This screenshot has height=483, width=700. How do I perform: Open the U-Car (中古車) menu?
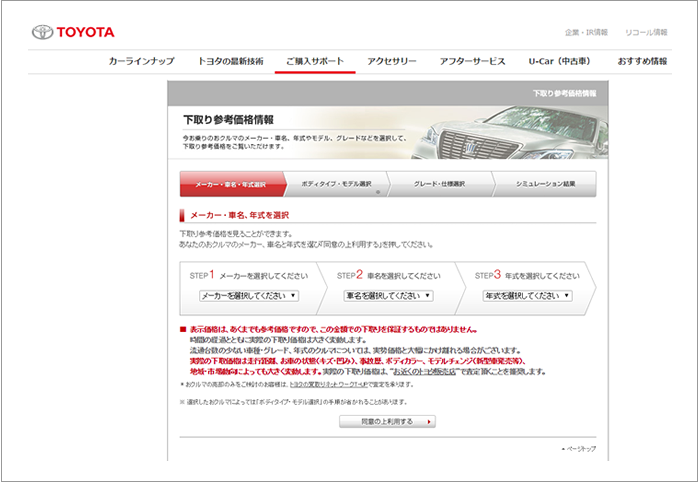pyautogui.click(x=561, y=61)
